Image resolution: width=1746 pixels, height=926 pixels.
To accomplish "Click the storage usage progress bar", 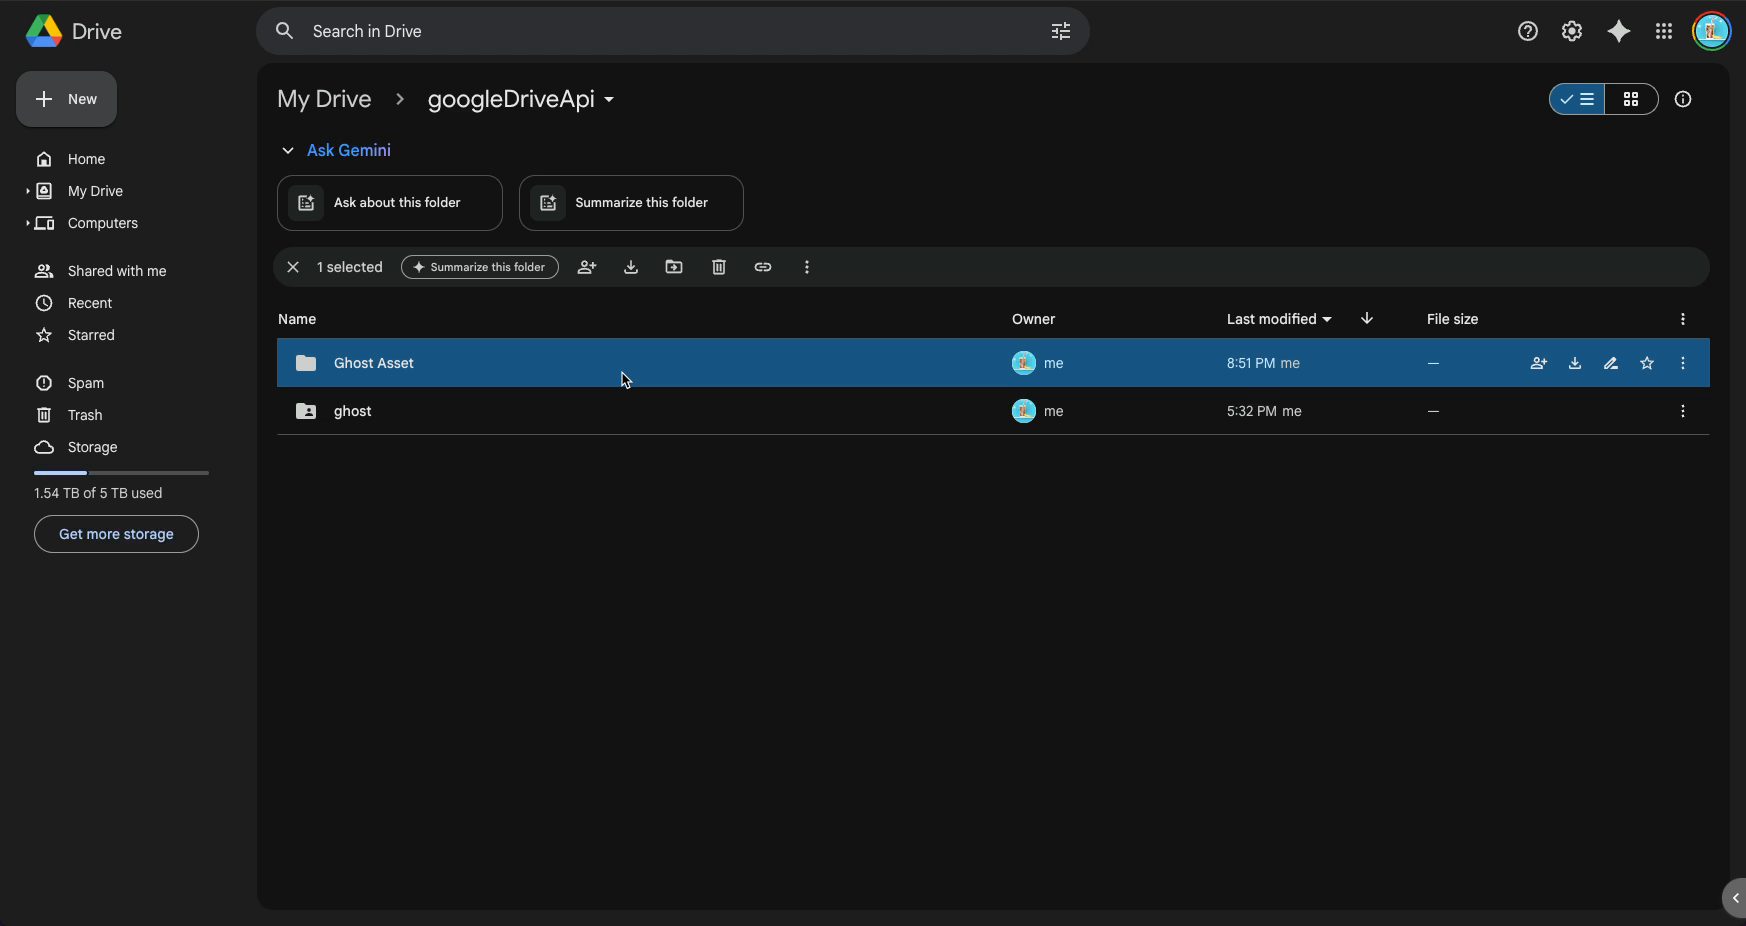I will pos(121,472).
